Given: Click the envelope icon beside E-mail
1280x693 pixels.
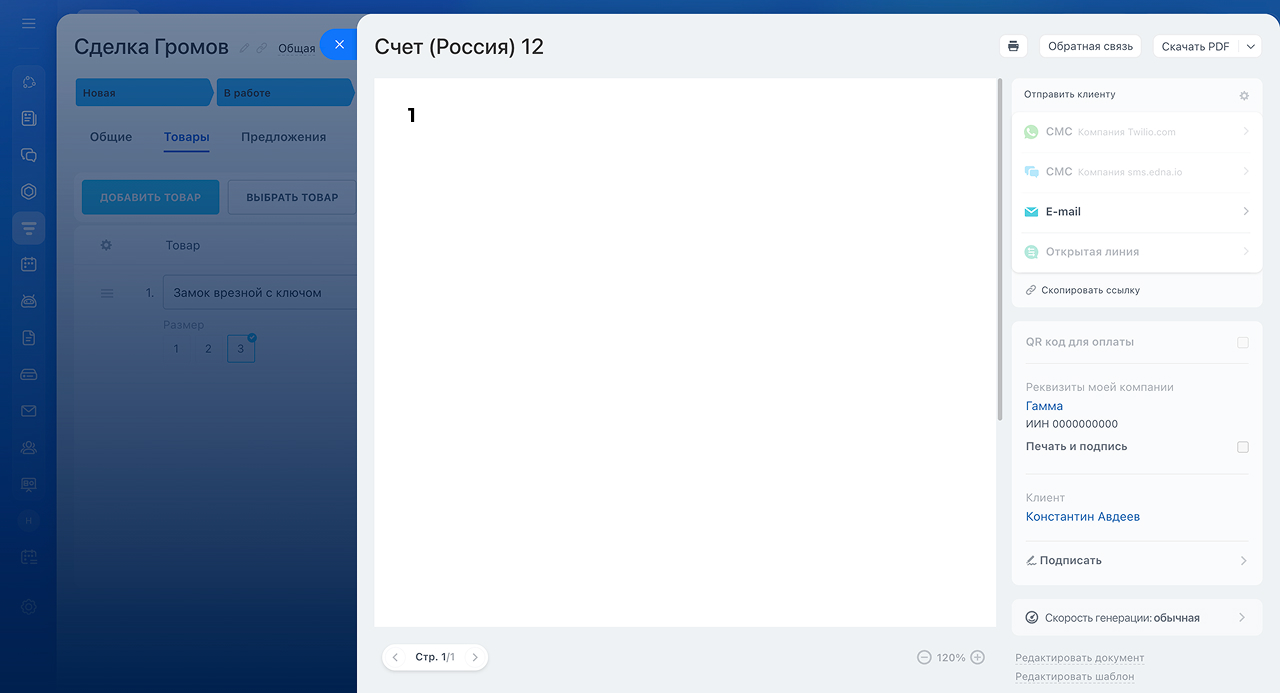Looking at the screenshot, I should point(1032,212).
